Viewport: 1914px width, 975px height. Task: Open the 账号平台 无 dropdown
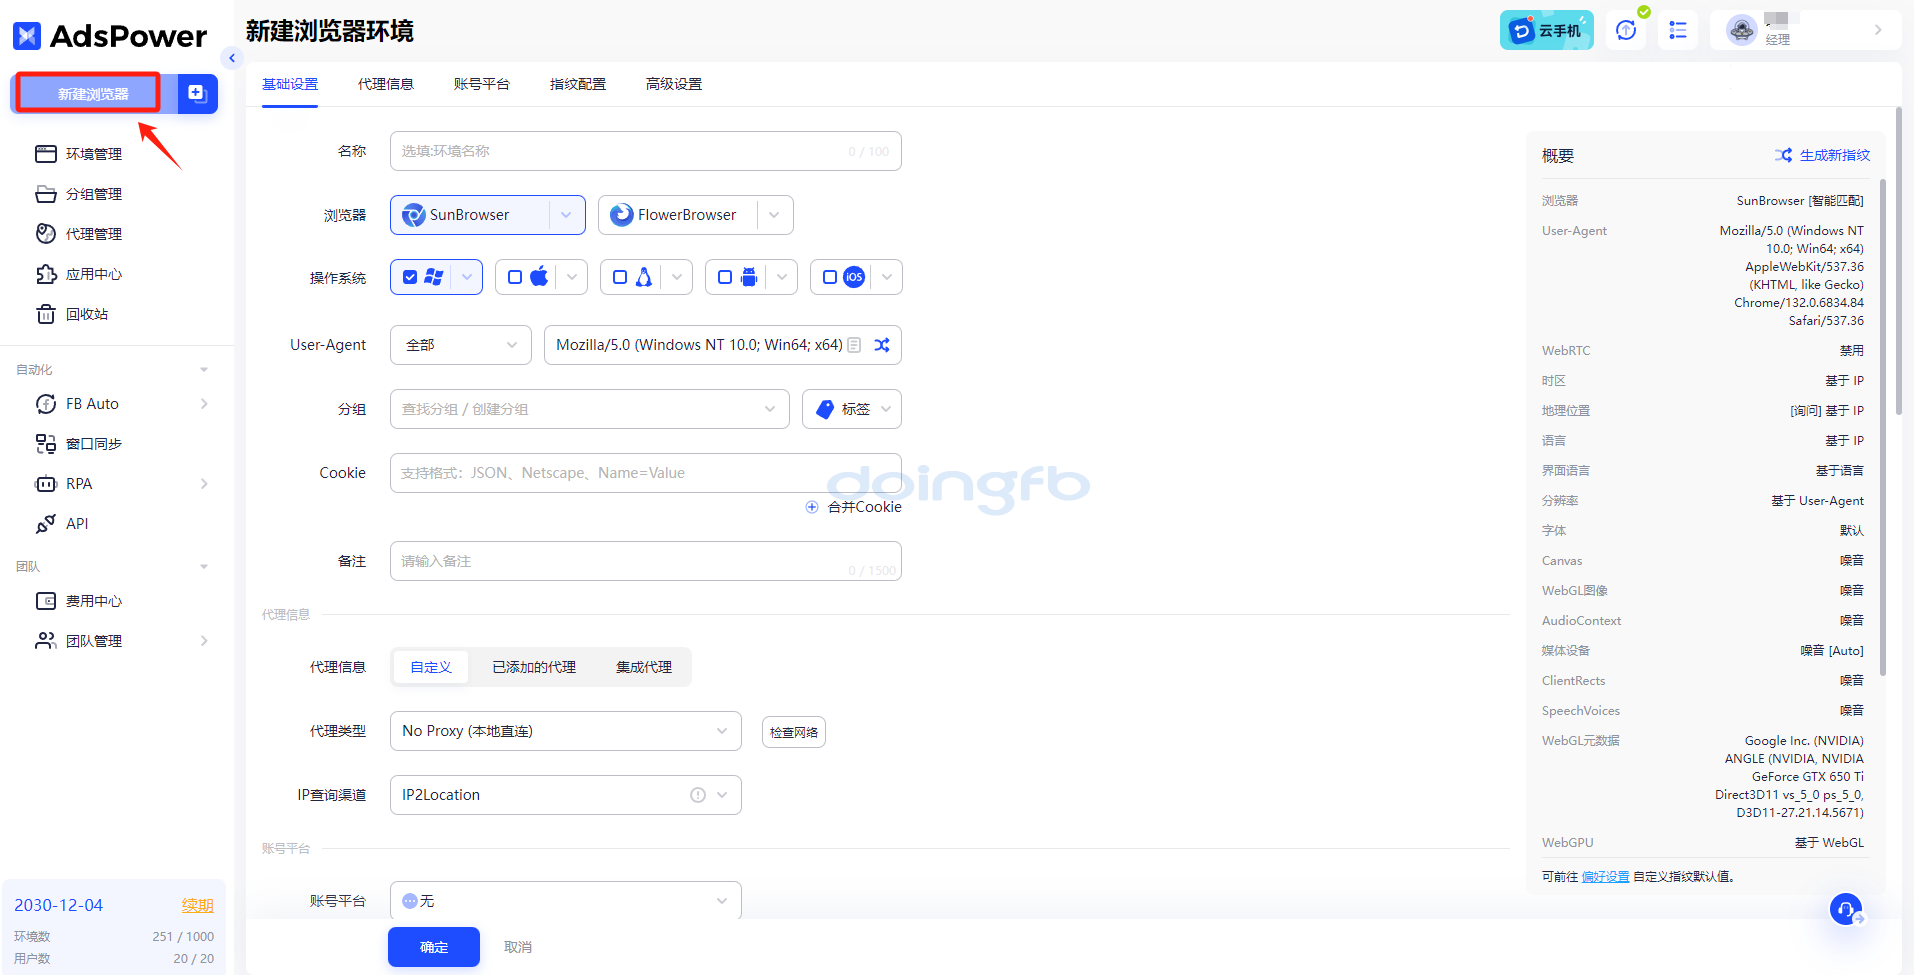(x=566, y=901)
